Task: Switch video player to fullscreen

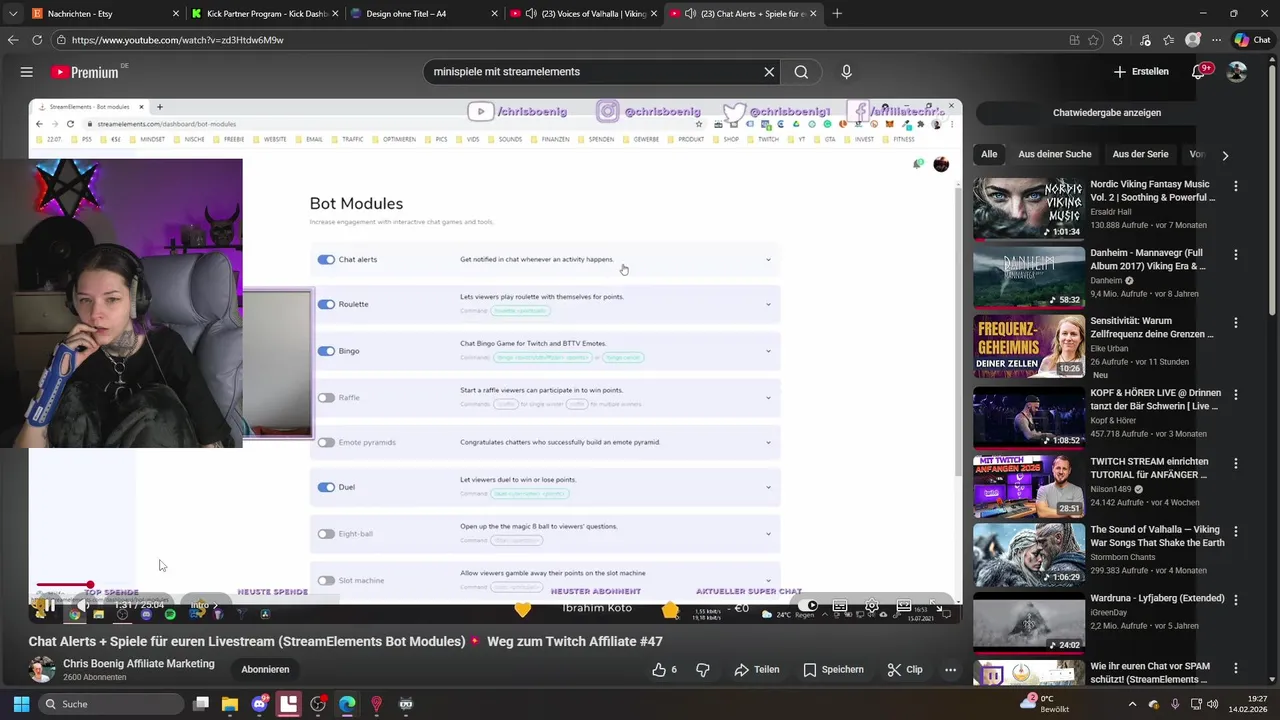Action: coord(936,606)
